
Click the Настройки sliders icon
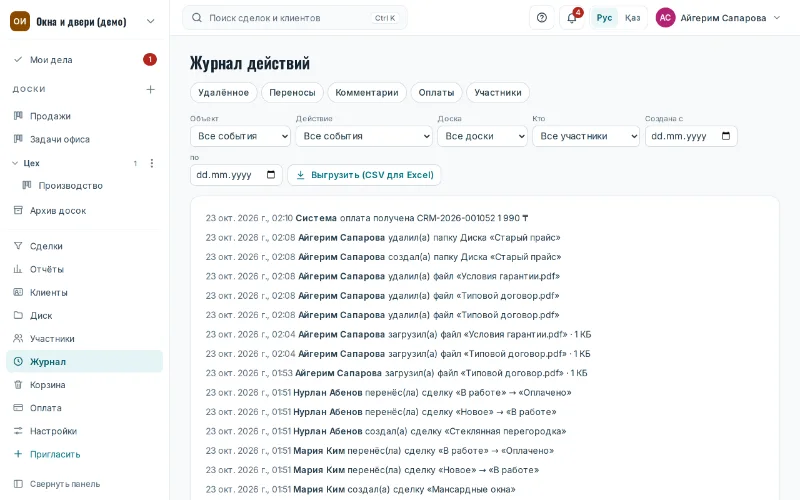click(18, 431)
